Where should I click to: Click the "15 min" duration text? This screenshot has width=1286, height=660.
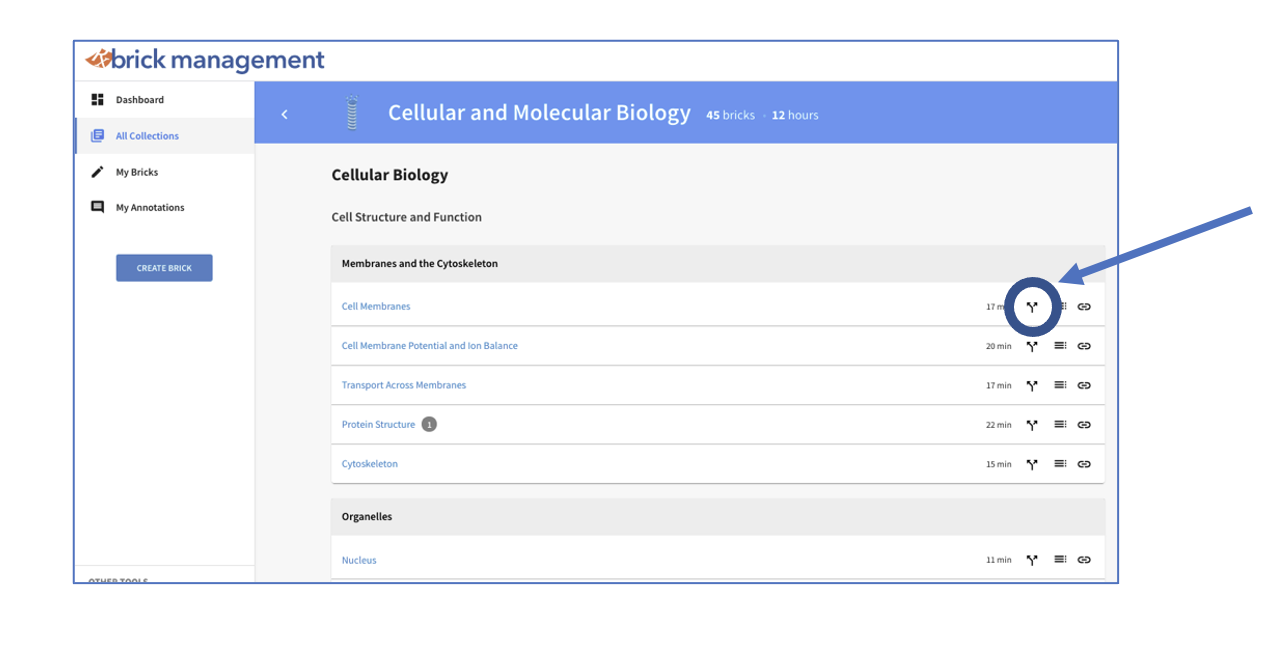(999, 464)
